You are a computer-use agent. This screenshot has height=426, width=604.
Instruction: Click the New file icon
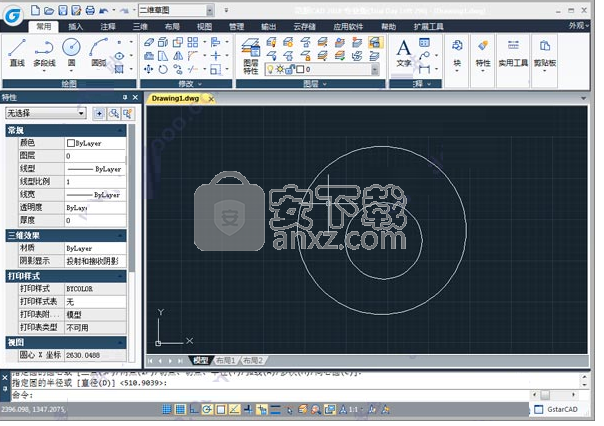35,10
